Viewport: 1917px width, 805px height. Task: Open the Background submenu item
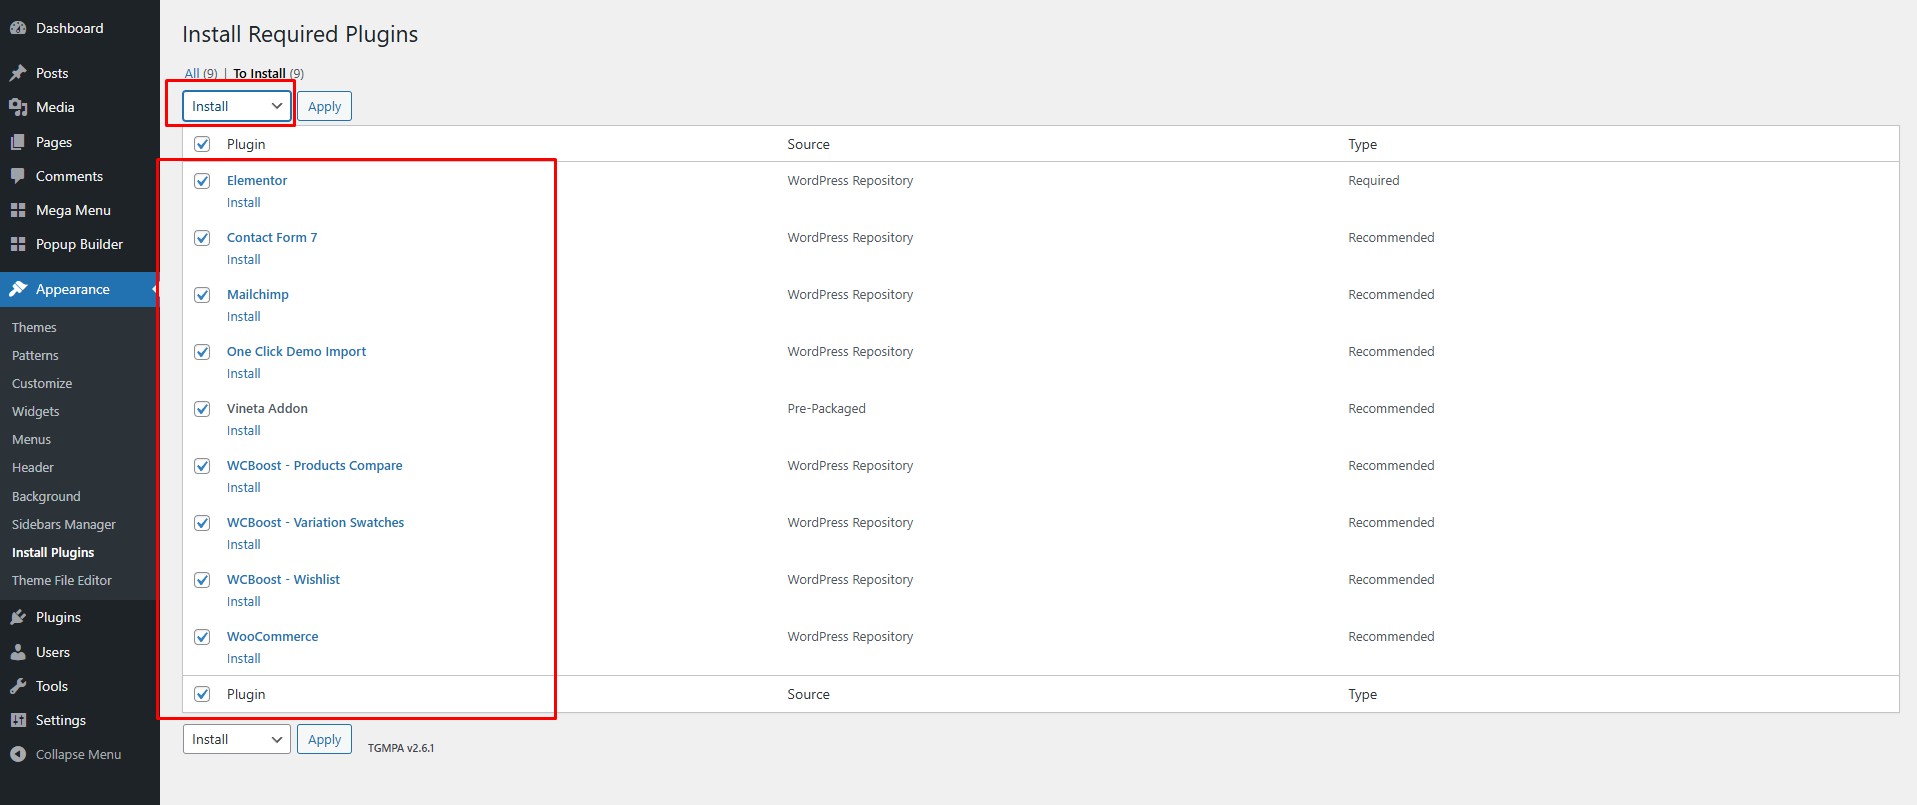[x=46, y=496]
